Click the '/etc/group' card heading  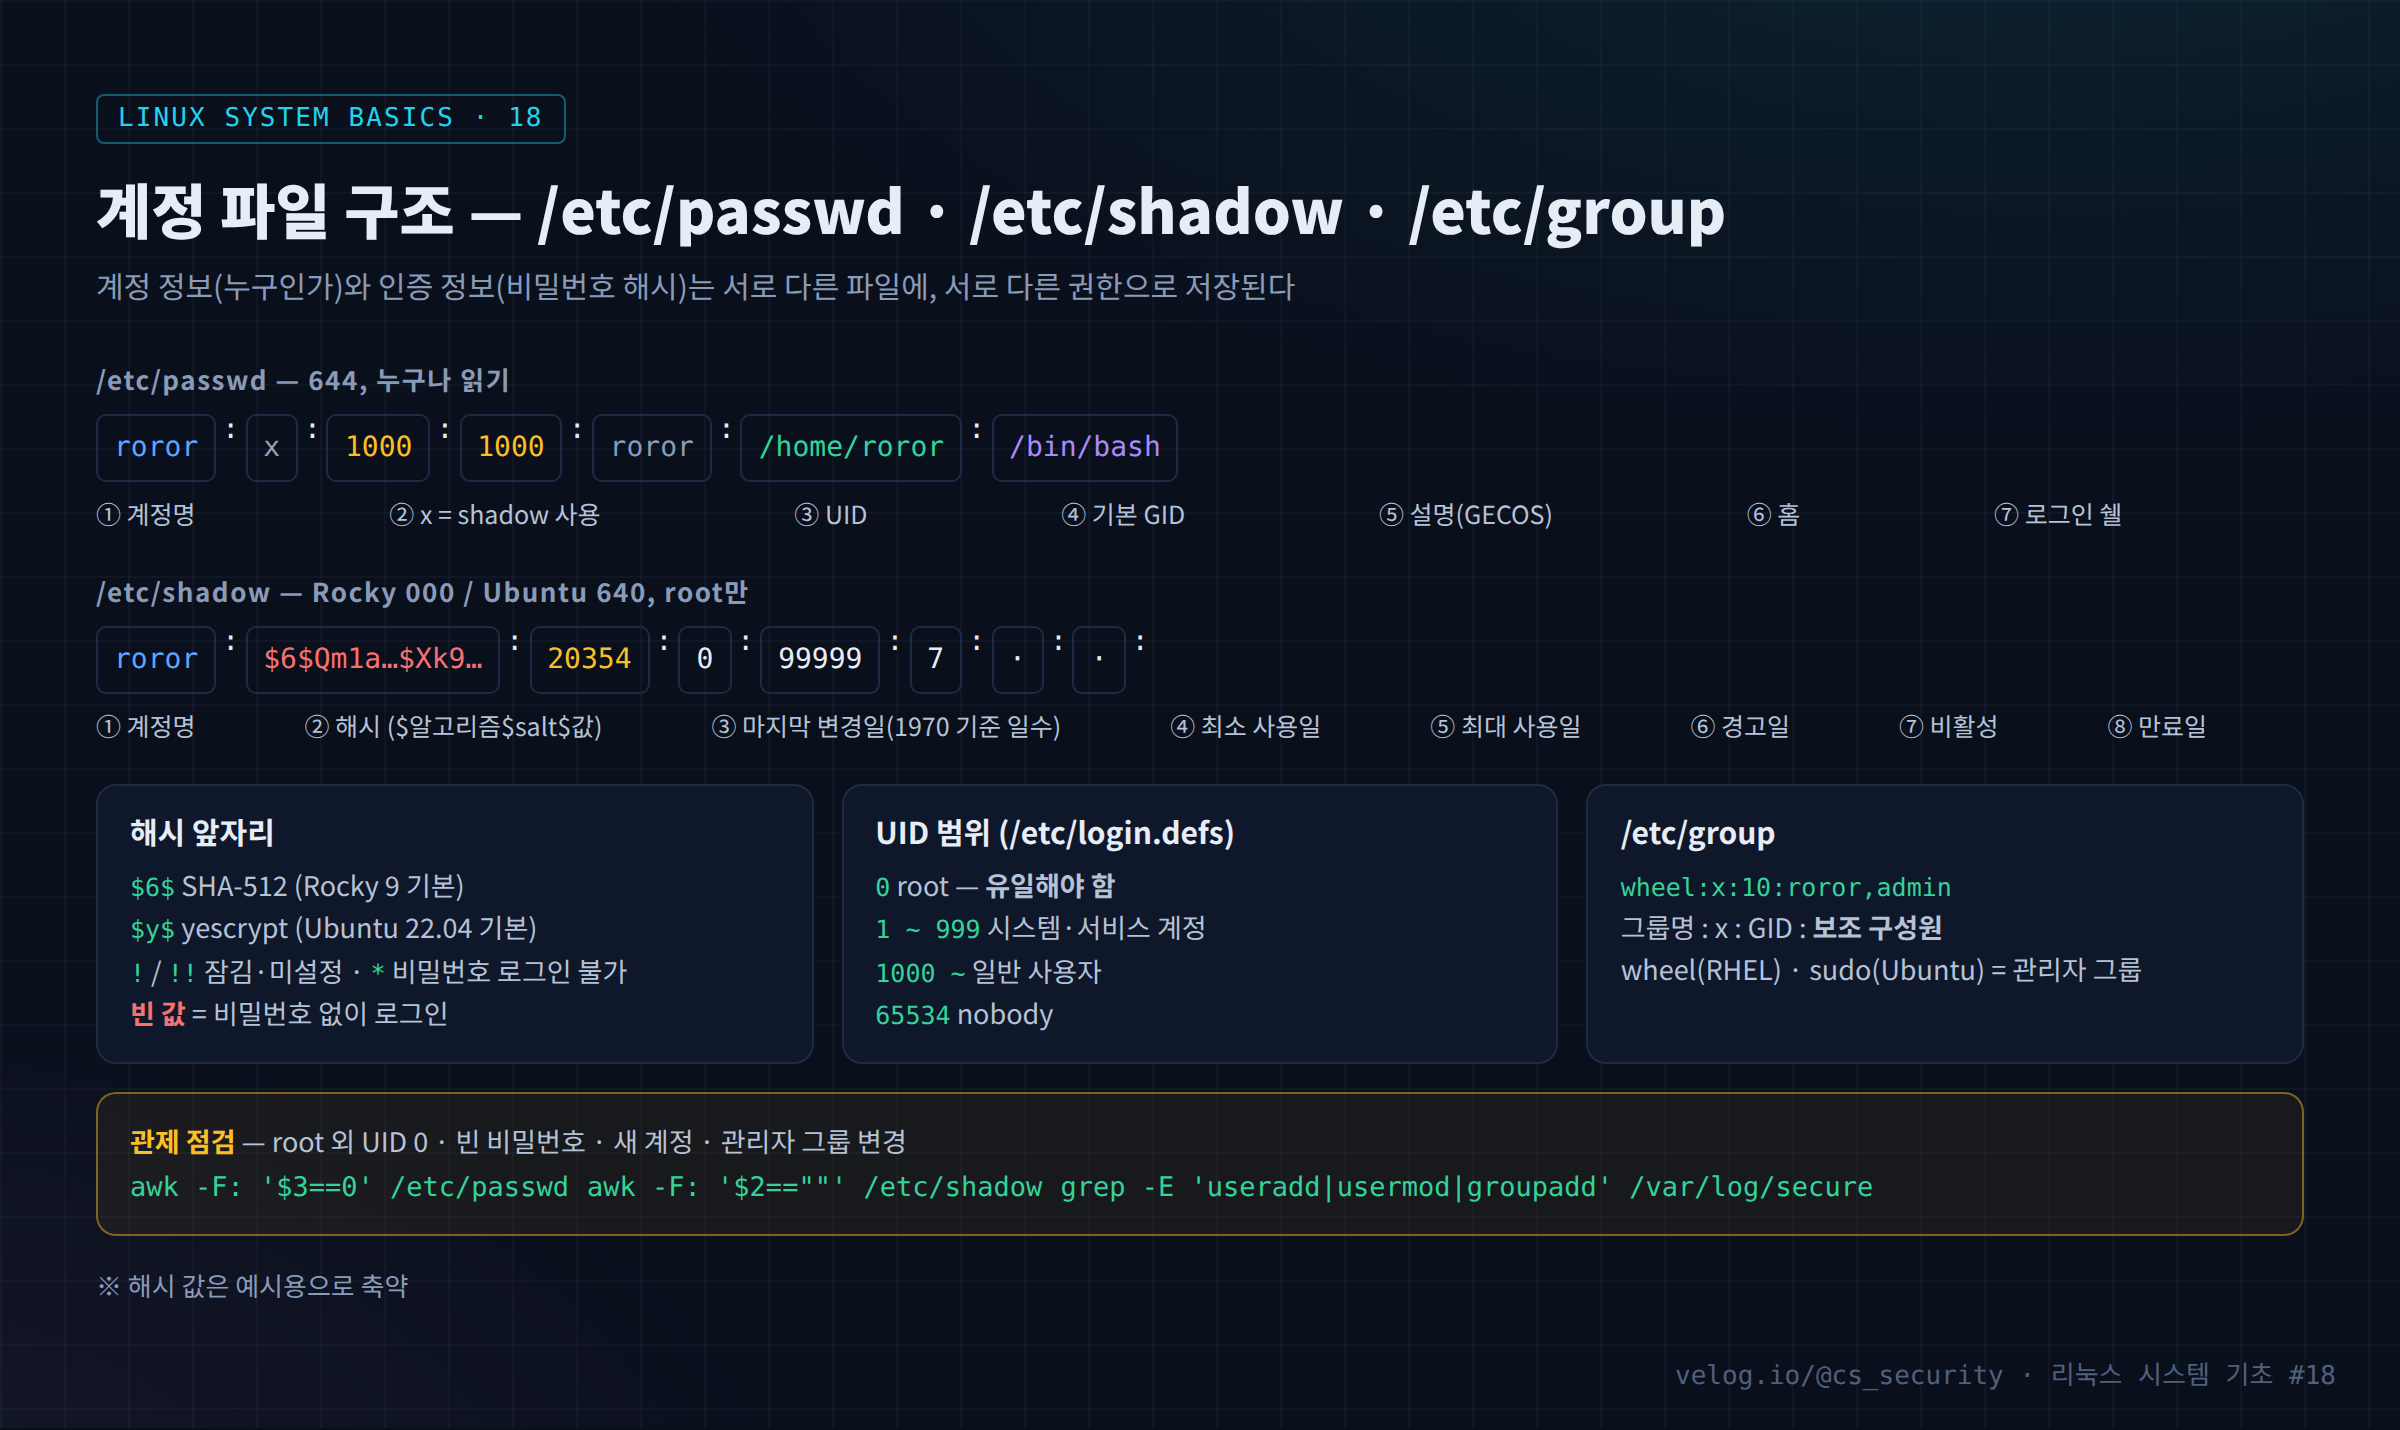1698,833
